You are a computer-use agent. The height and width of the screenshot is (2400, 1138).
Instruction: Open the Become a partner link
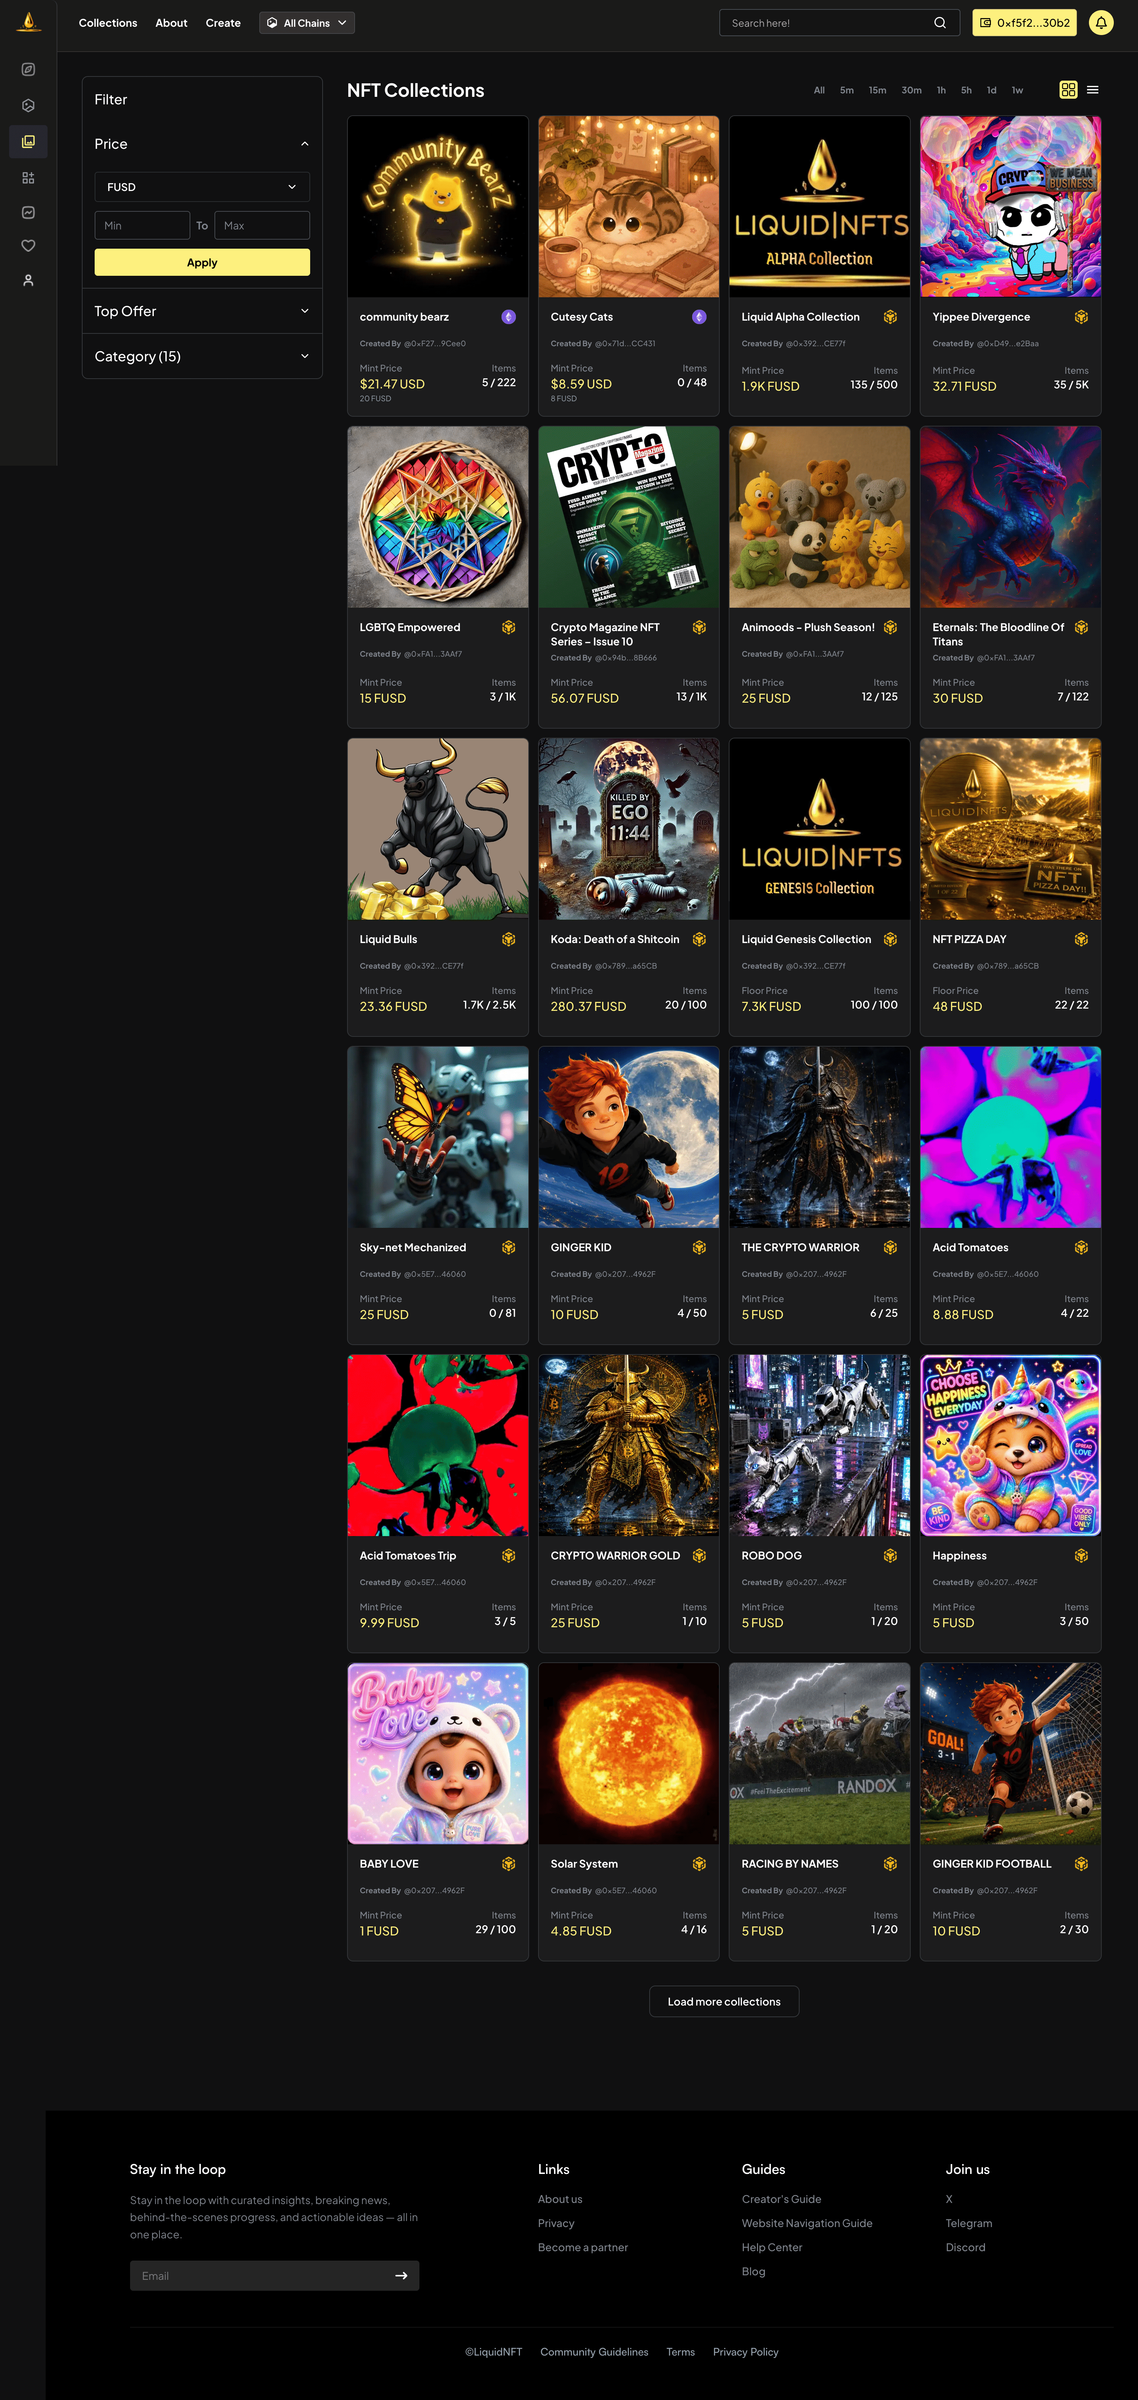583,2247
